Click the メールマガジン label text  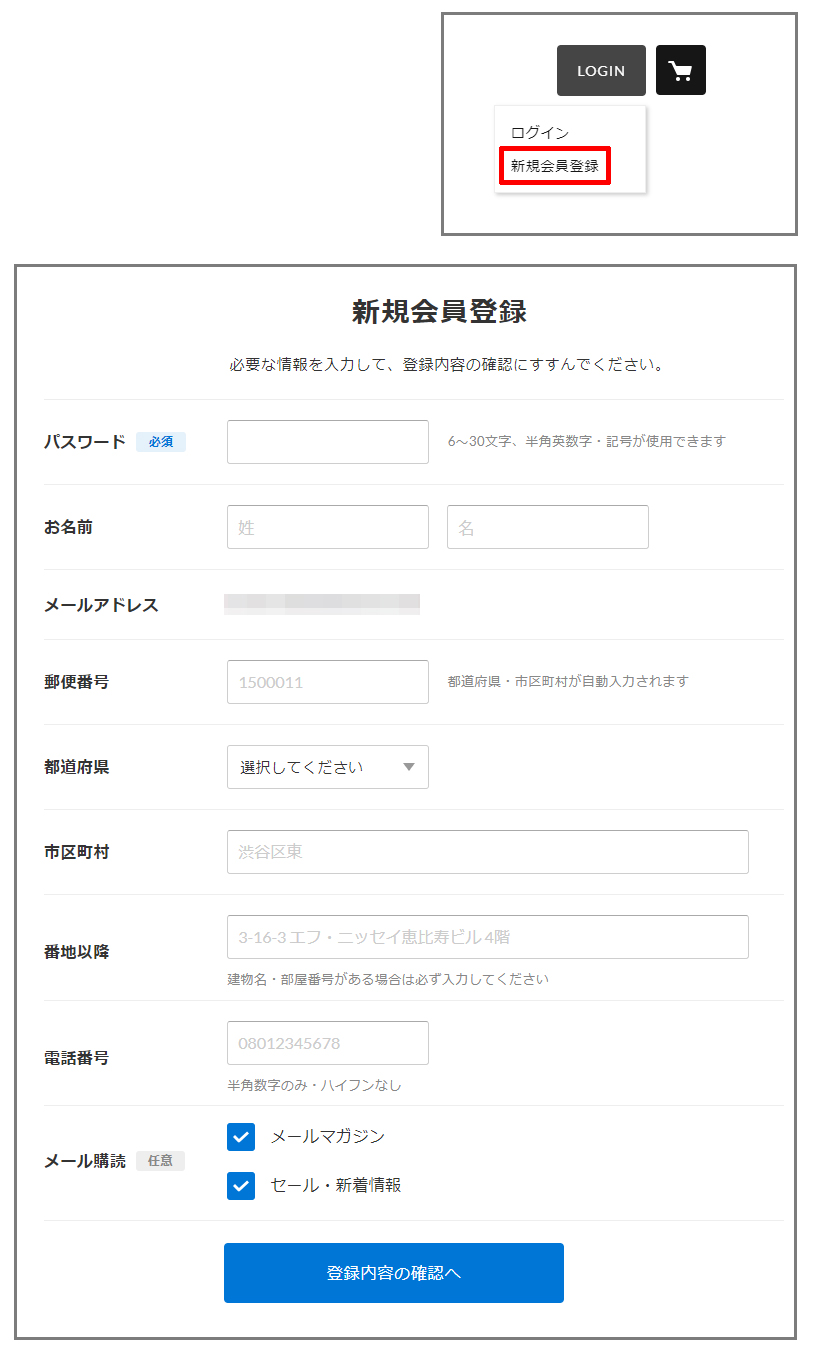tap(328, 1137)
